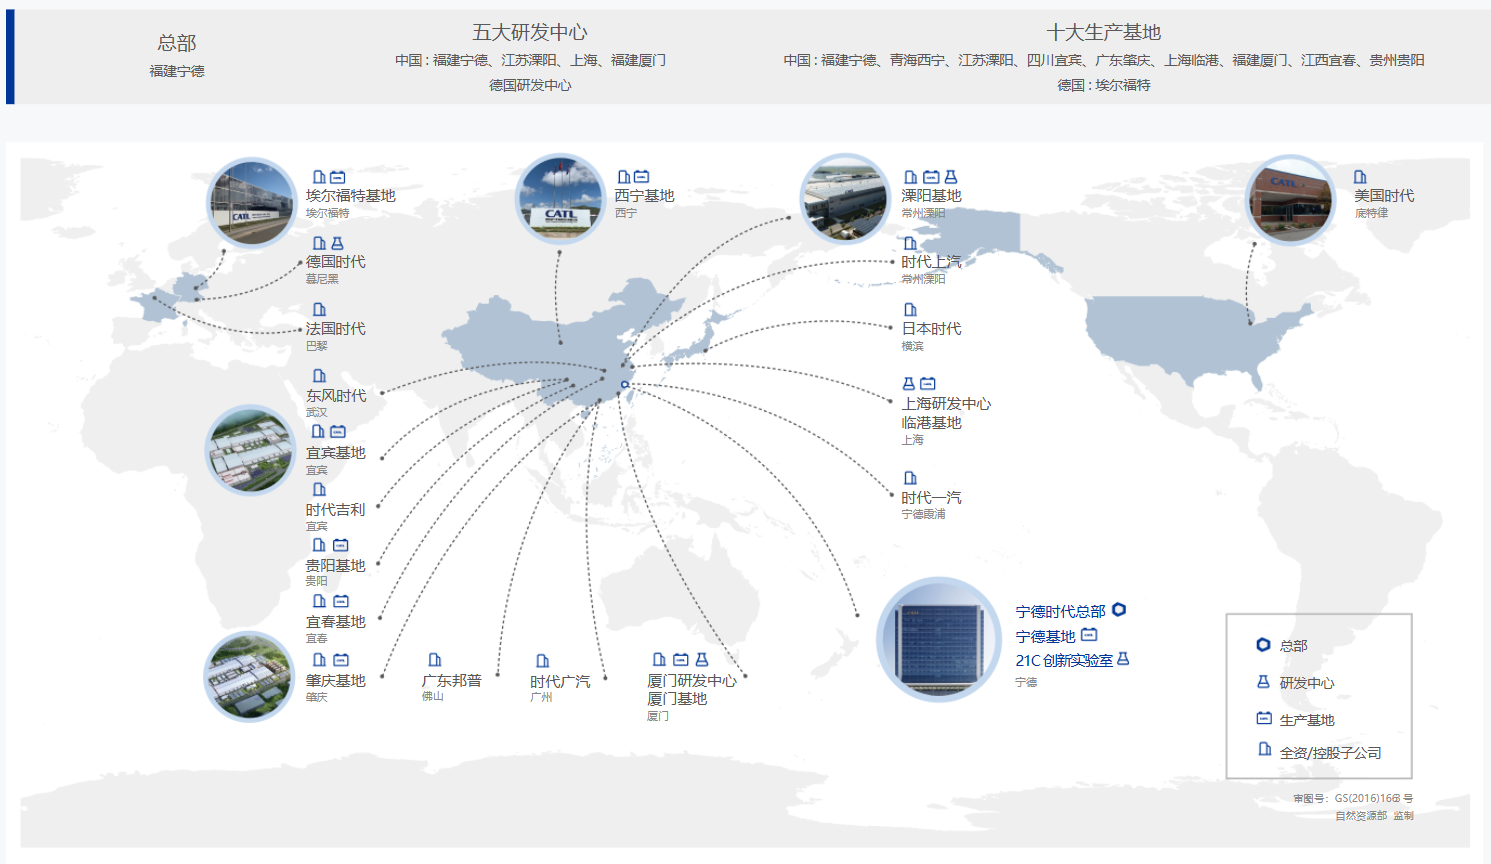Click the flask icon beside 21C创新实验室
1491x864 pixels.
[x=1123, y=659]
